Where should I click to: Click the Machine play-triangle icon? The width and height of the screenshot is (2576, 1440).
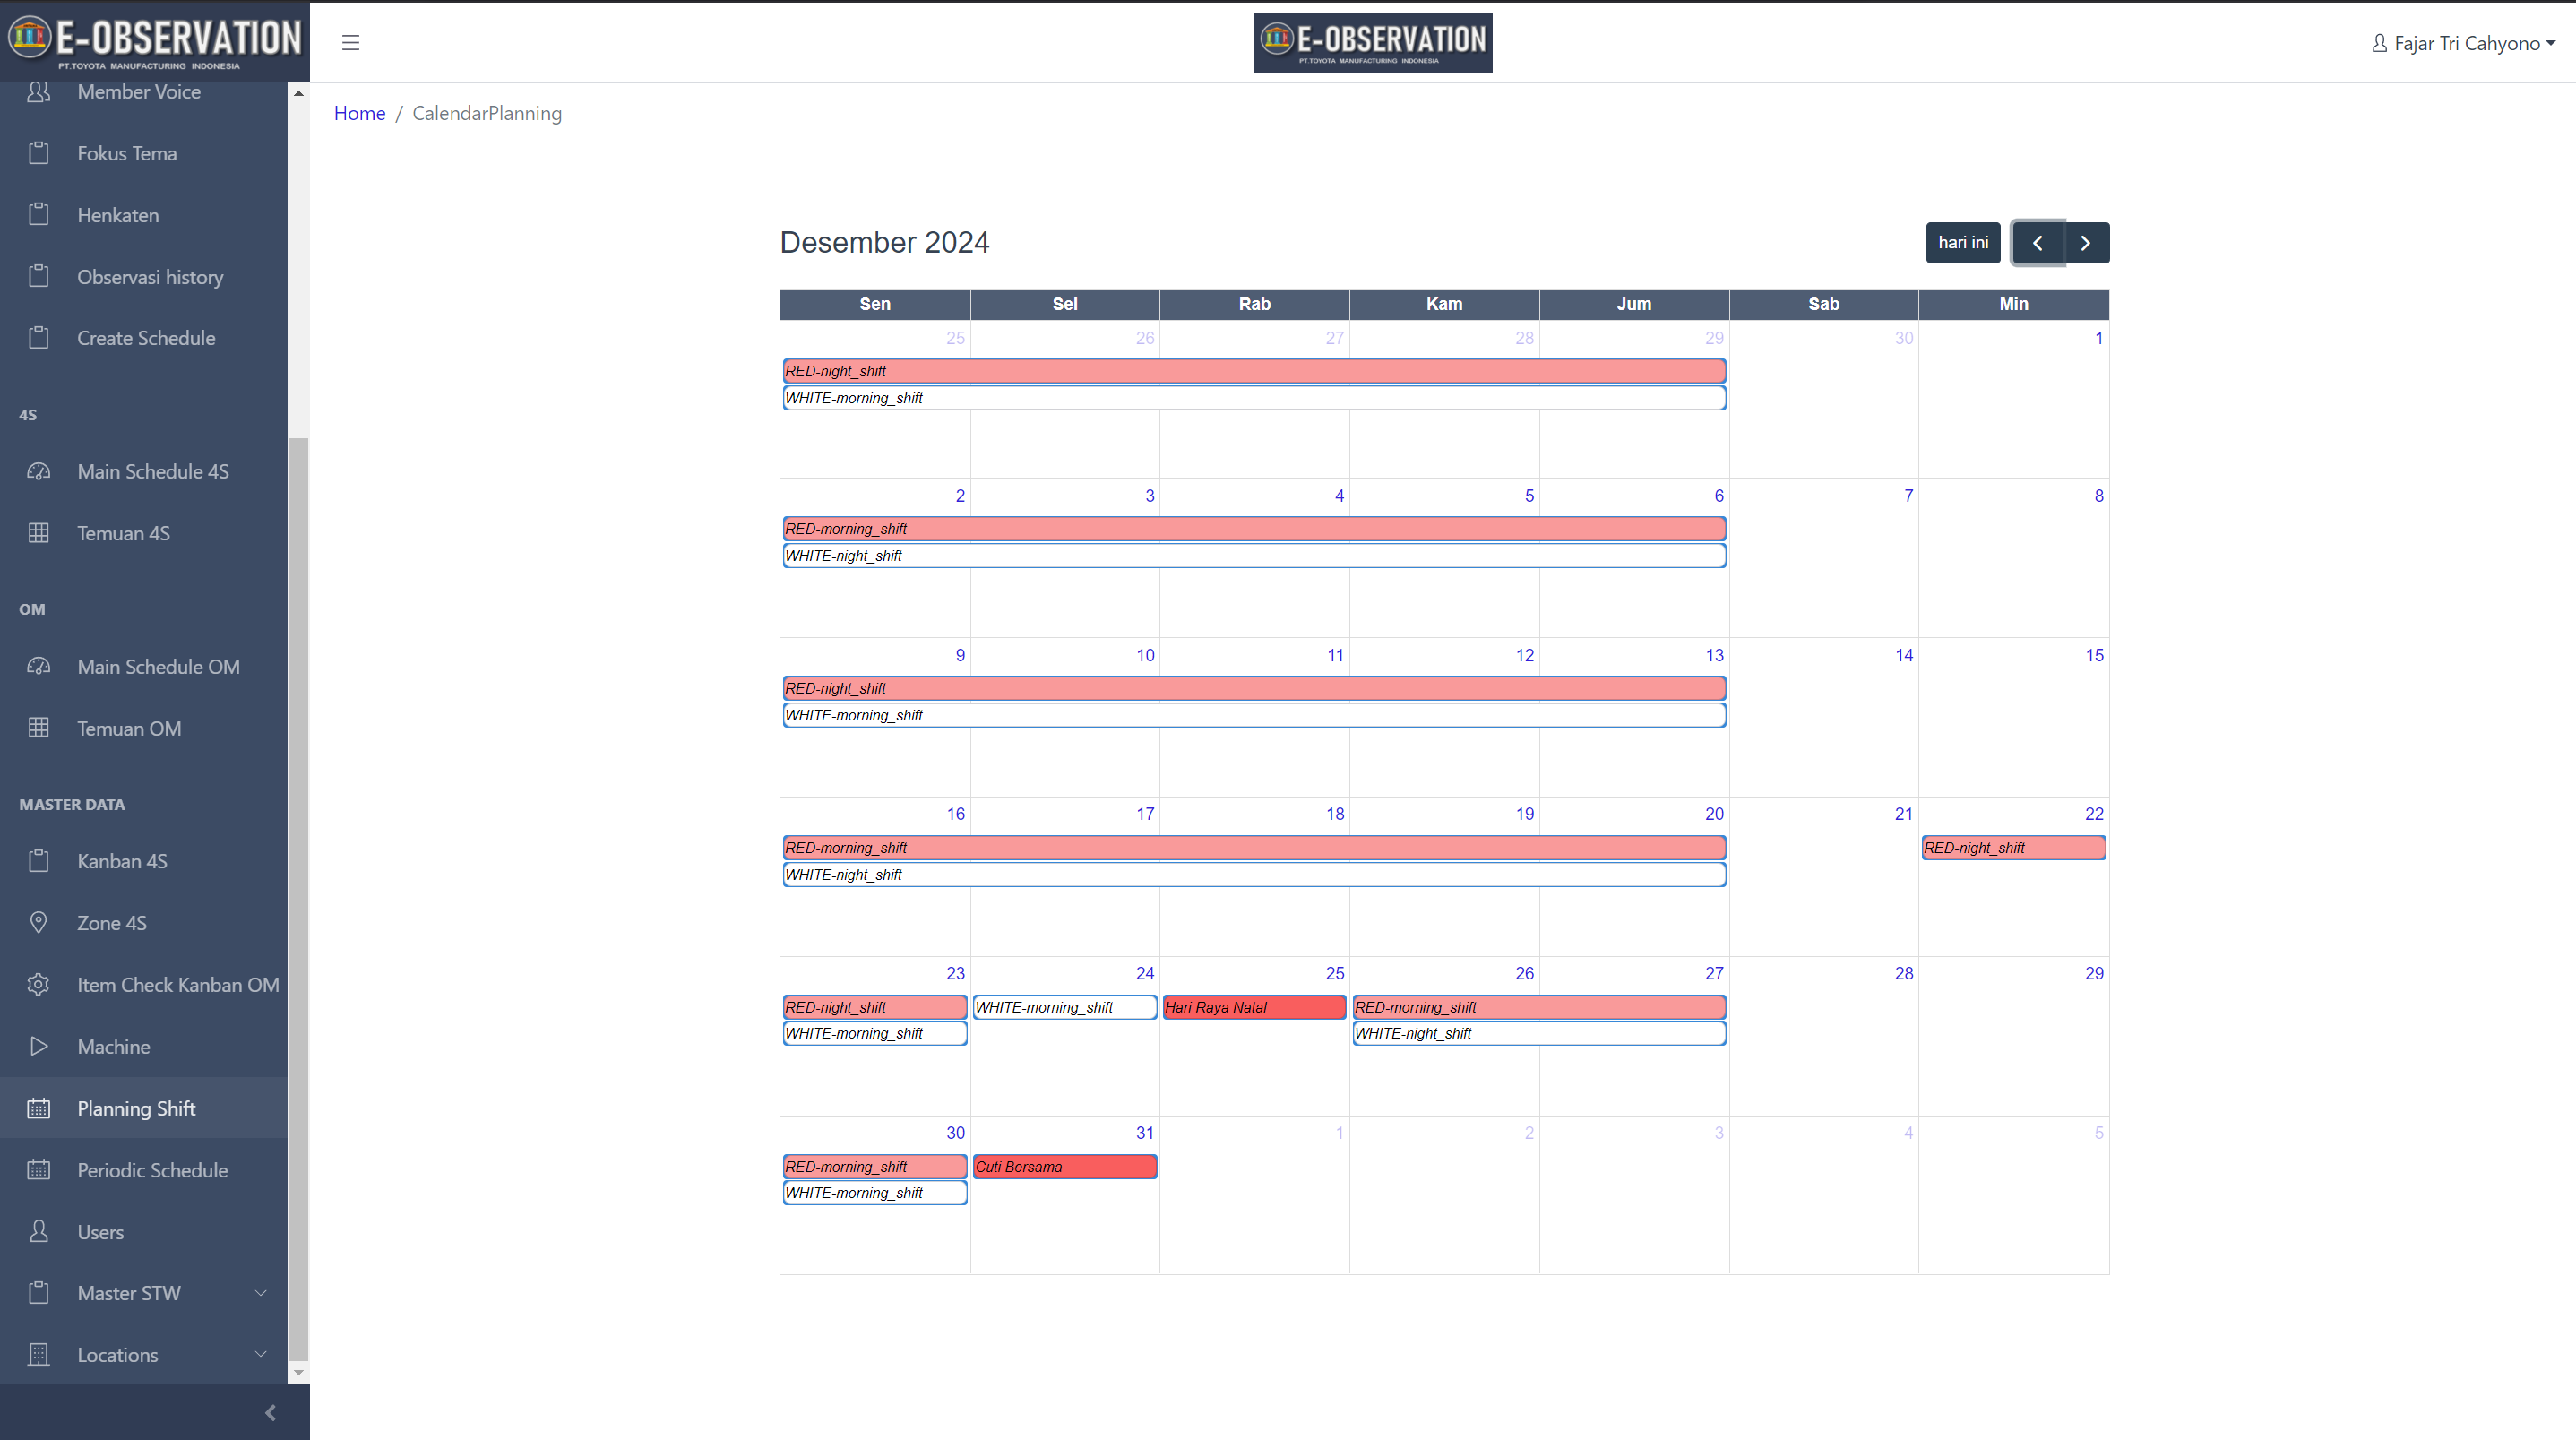pos(38,1046)
